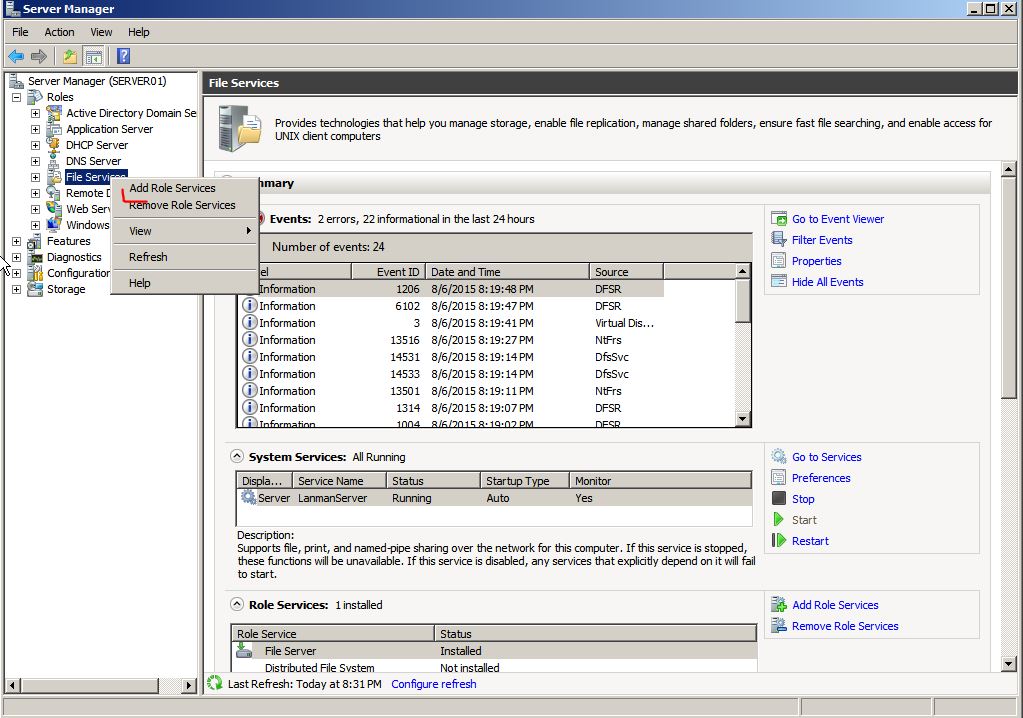Image resolution: width=1023 pixels, height=718 pixels.
Task: Click the Go to Services gear icon
Action: [779, 456]
